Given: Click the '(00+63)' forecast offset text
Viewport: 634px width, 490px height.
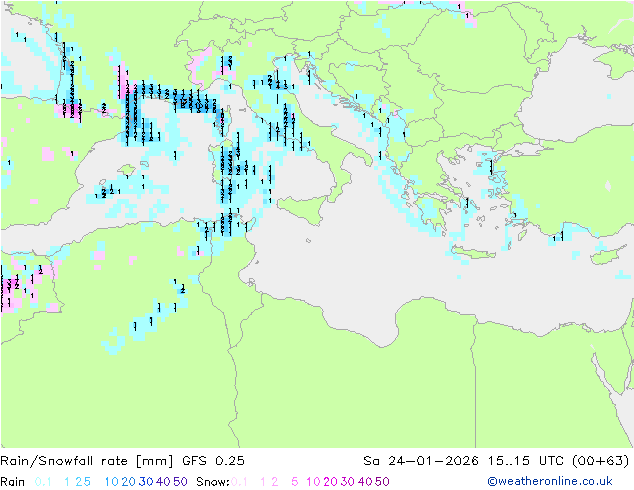Looking at the screenshot, I should coord(601,461).
